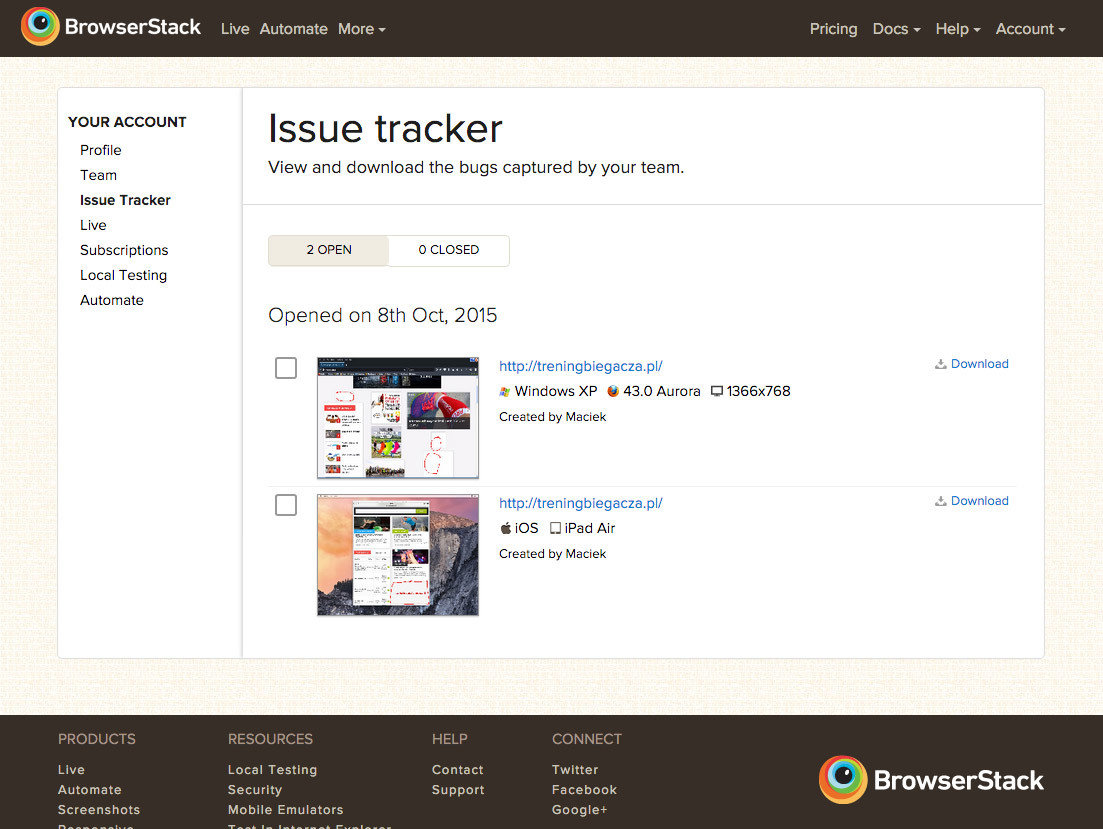Click Support in the footer Help section
This screenshot has width=1103, height=829.
pos(458,790)
